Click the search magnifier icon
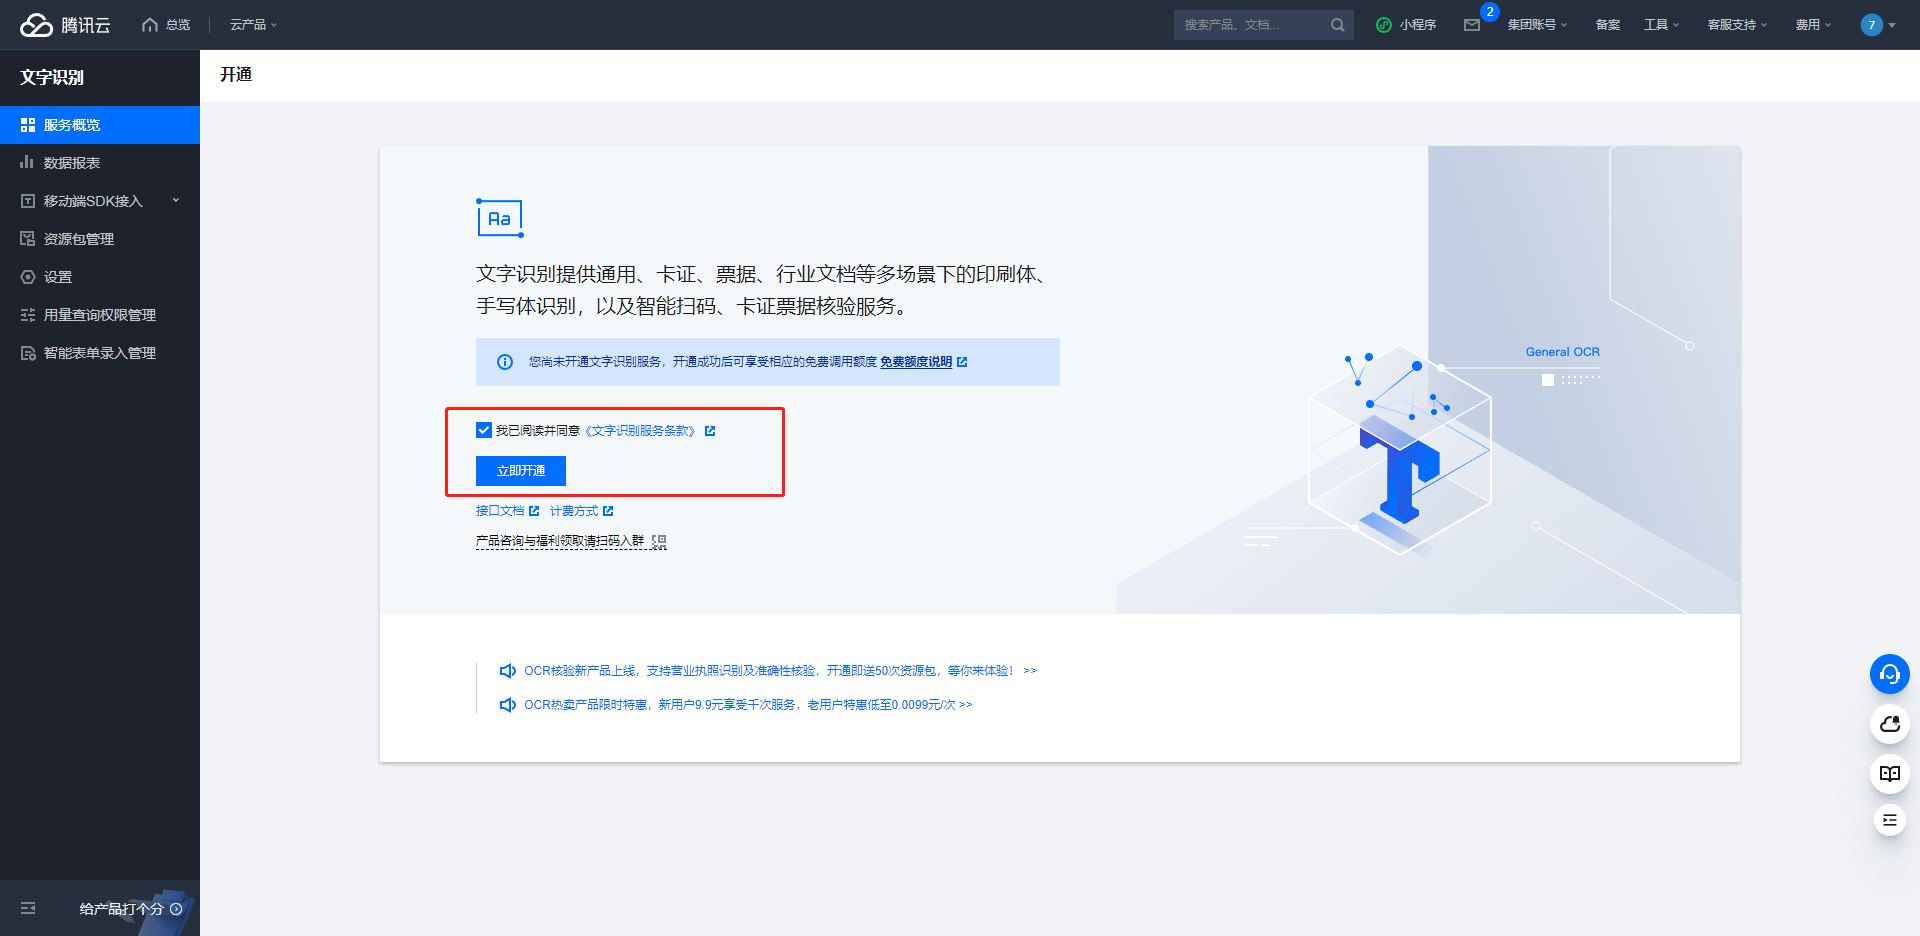 point(1338,25)
